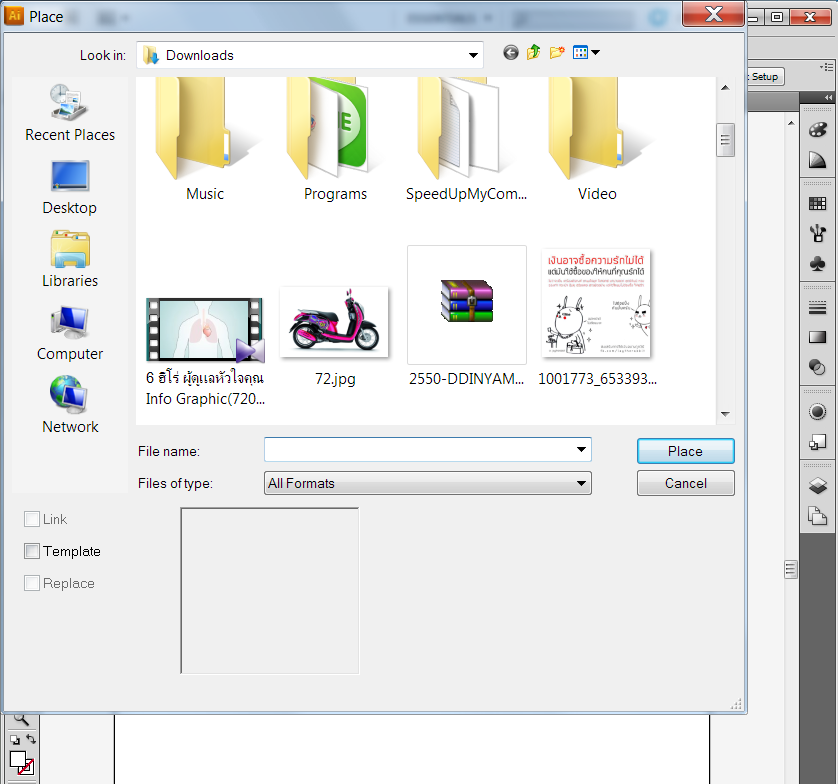Open the Files of type All Formats dropdown

pos(428,483)
